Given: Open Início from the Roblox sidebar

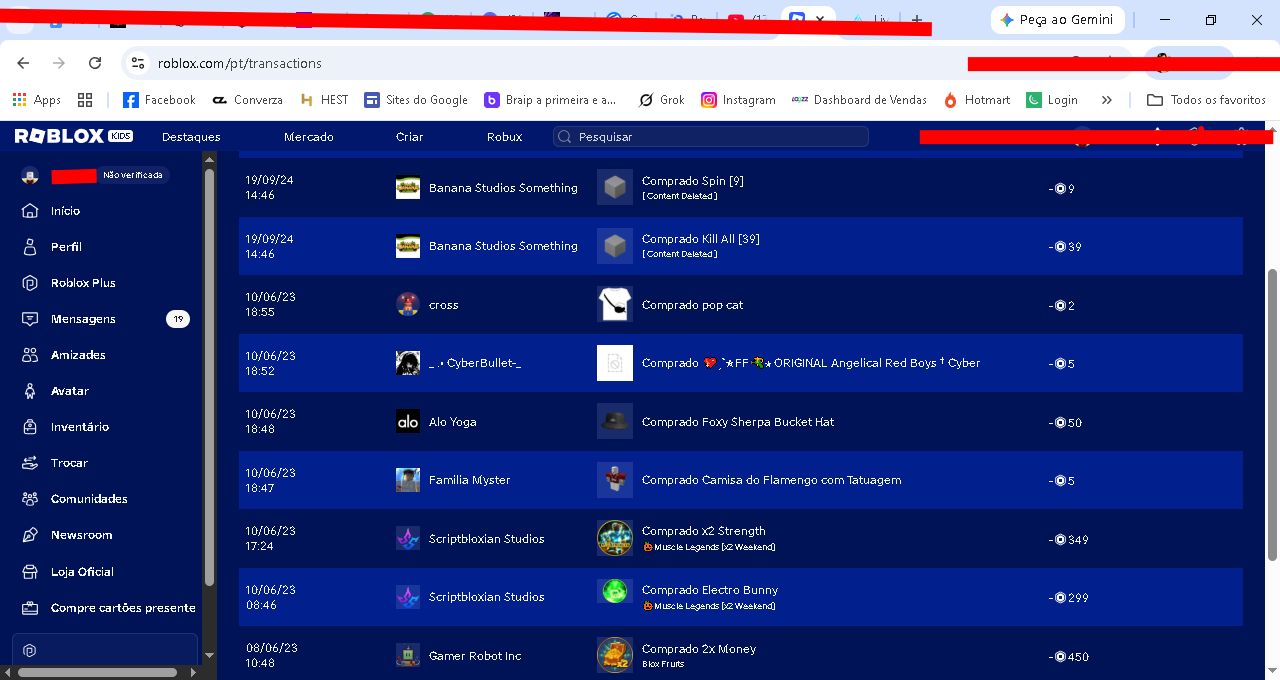Looking at the screenshot, I should tap(65, 211).
